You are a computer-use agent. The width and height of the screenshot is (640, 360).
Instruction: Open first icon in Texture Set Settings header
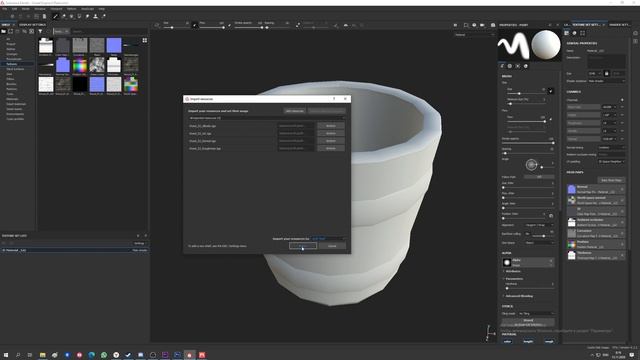[x=567, y=33]
